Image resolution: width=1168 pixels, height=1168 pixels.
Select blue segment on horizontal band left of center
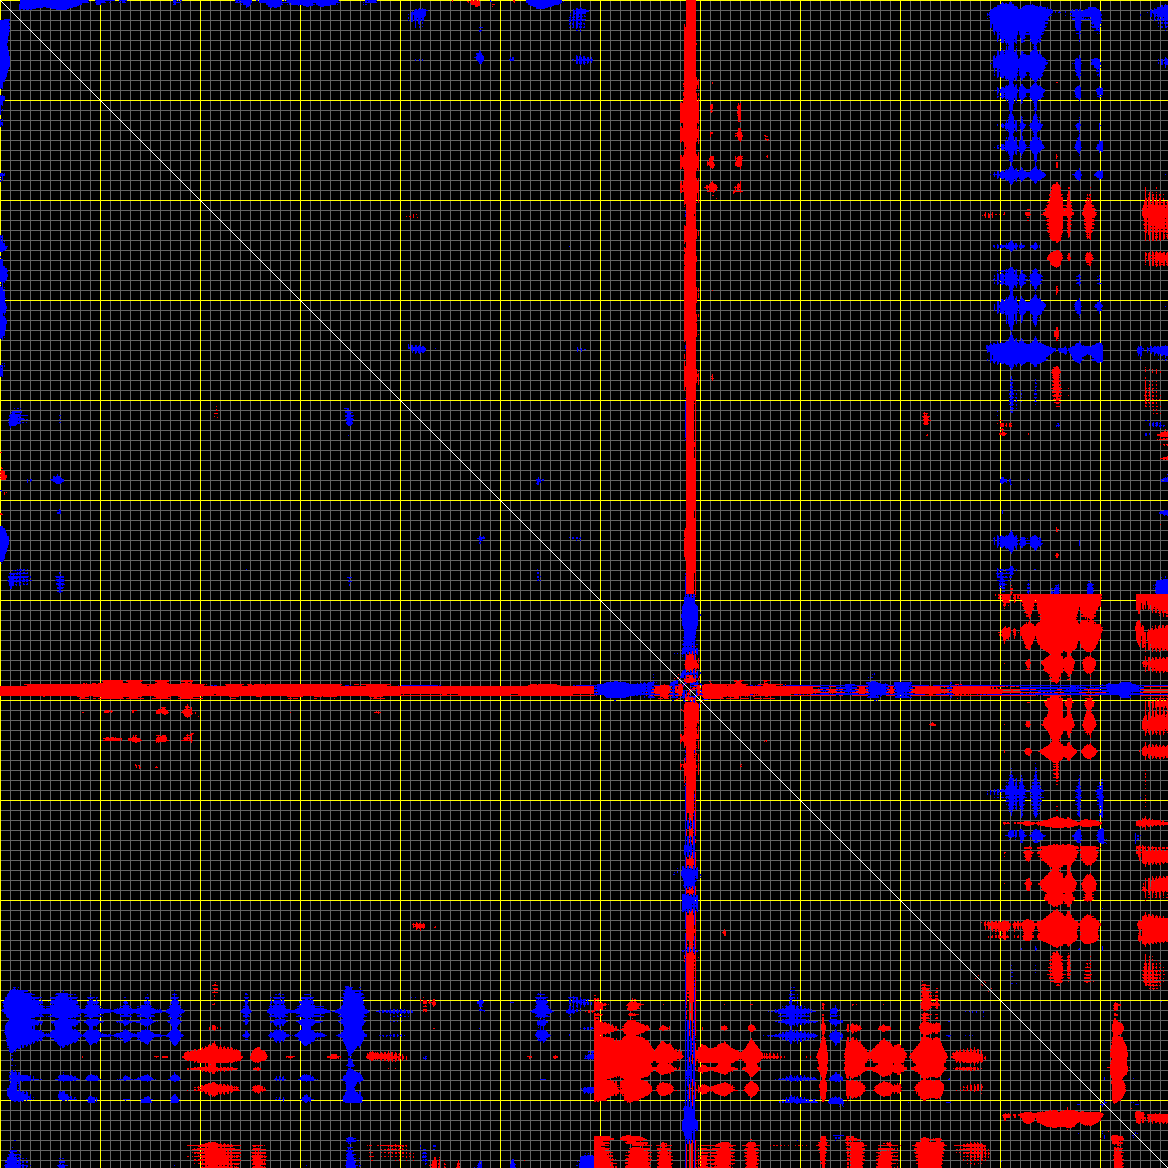click(x=622, y=689)
